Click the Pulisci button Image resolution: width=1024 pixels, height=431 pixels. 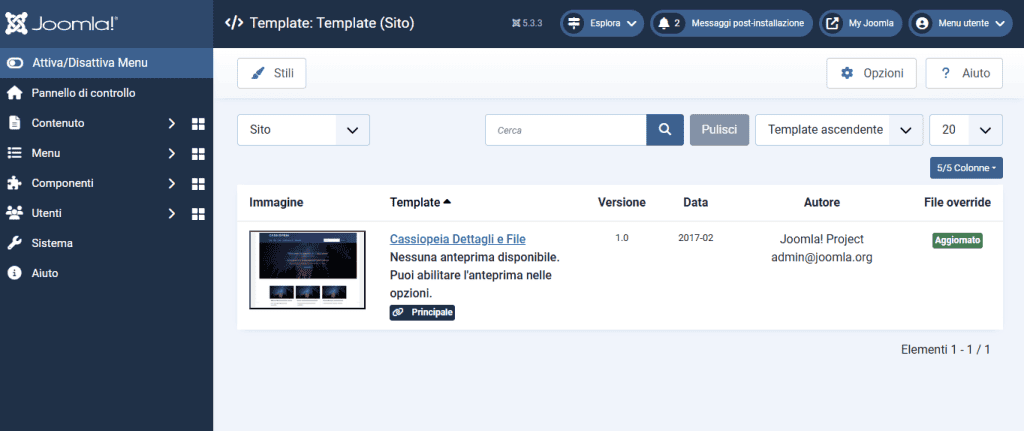tap(720, 130)
